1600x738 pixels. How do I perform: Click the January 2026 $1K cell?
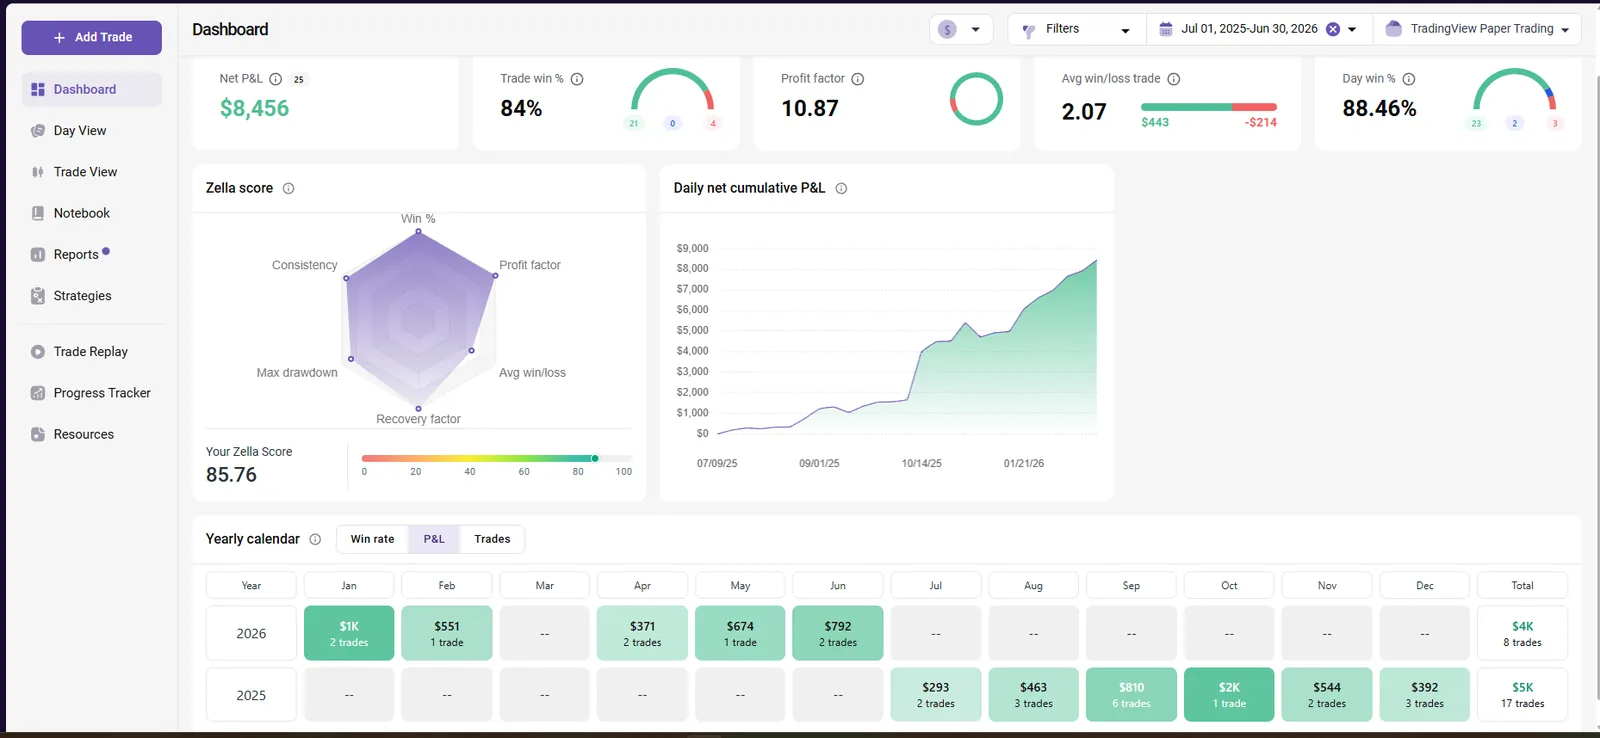tap(349, 633)
